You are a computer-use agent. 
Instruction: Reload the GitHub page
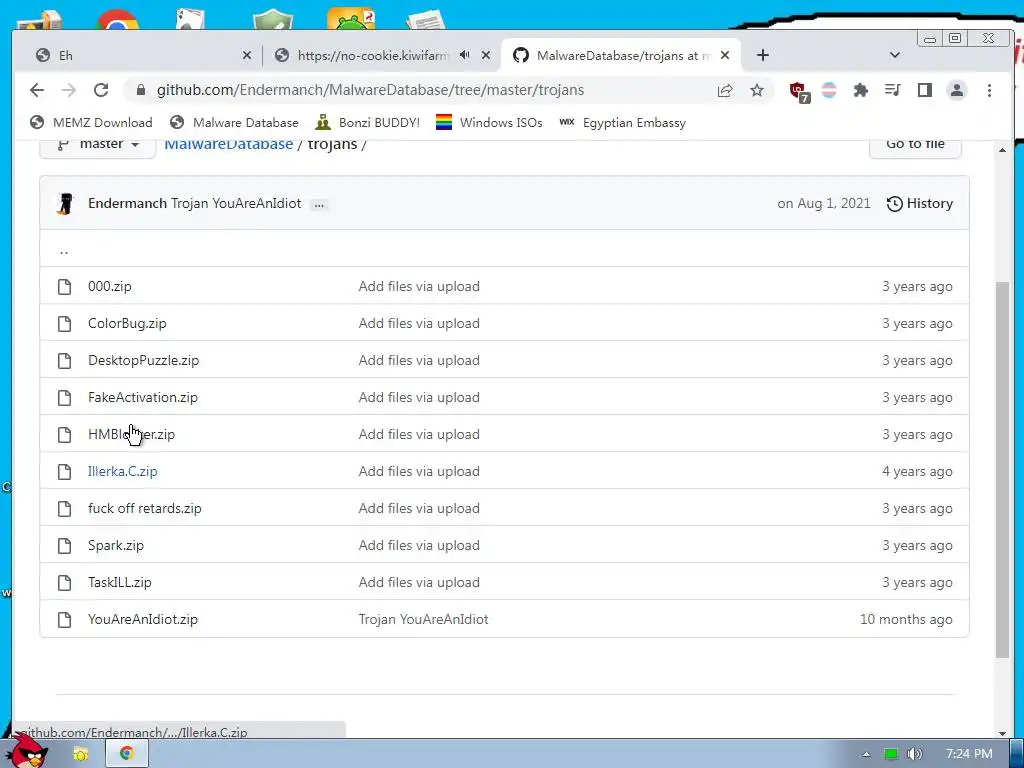tap(101, 90)
